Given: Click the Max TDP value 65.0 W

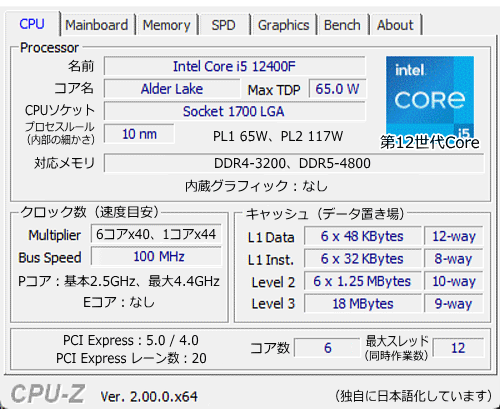Looking at the screenshot, I should [x=337, y=89].
